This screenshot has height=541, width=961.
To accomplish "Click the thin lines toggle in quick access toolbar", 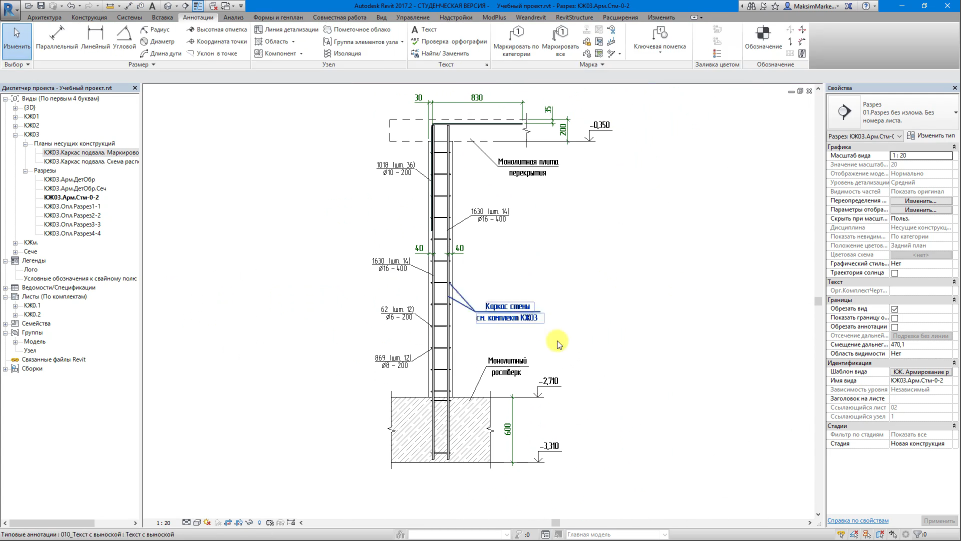I will coord(198,6).
